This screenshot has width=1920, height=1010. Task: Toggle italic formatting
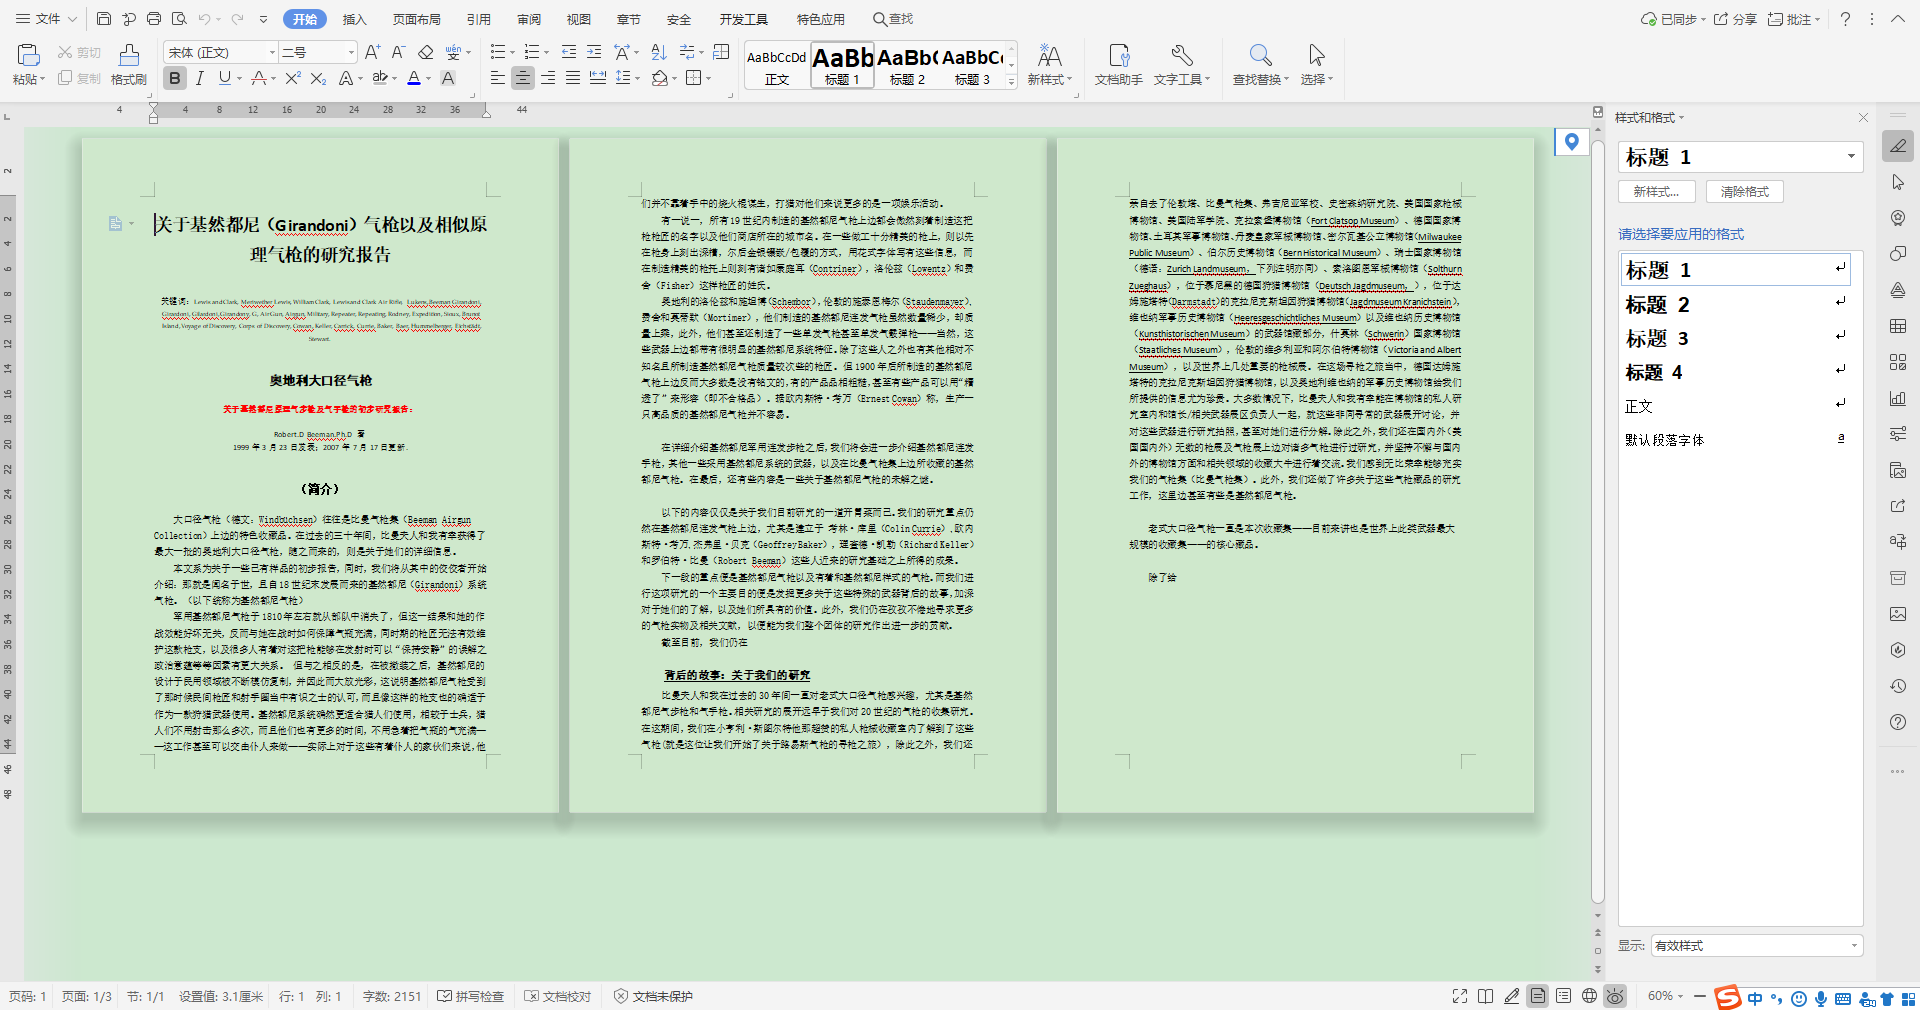click(x=200, y=78)
